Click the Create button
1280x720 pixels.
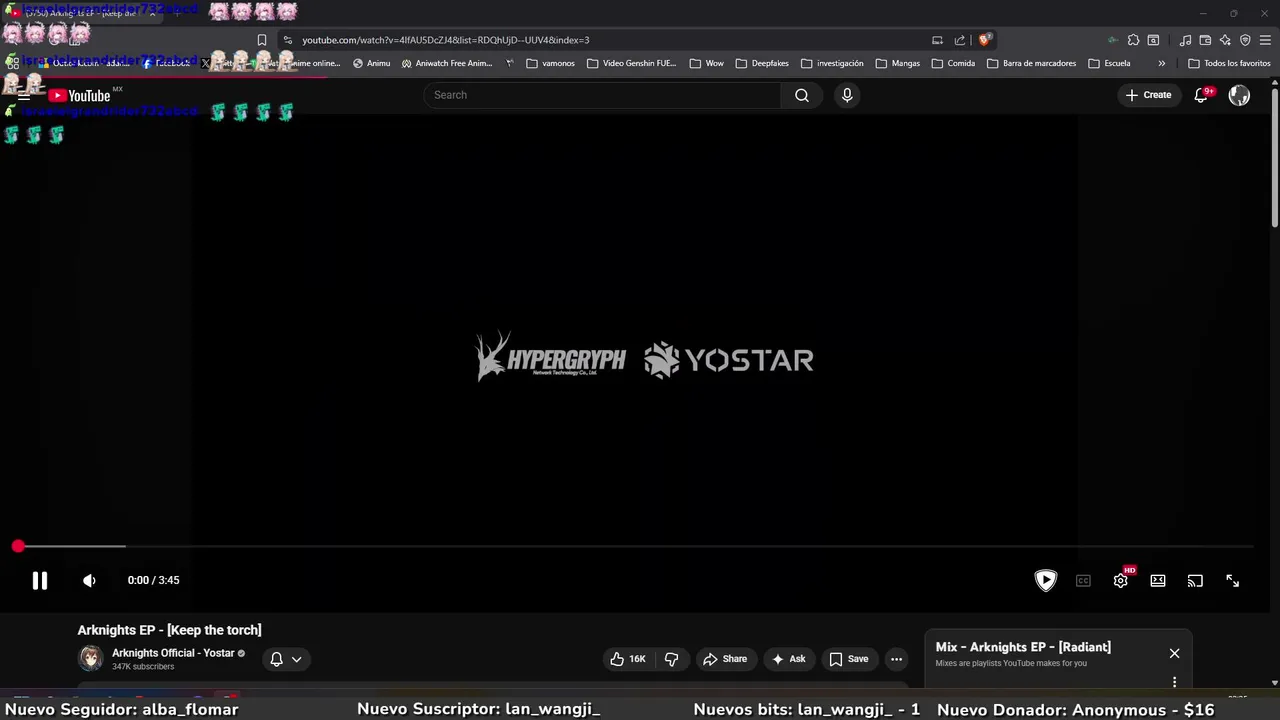1148,95
